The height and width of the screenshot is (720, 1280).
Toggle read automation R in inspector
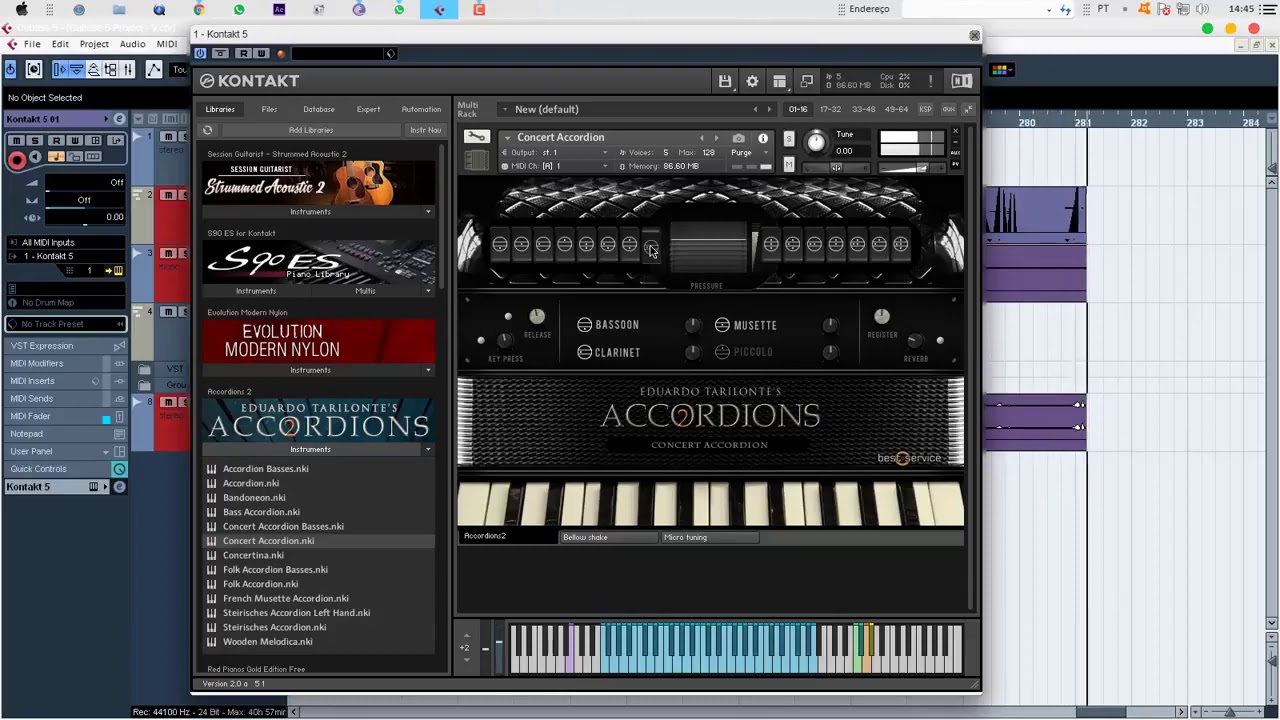(x=57, y=141)
